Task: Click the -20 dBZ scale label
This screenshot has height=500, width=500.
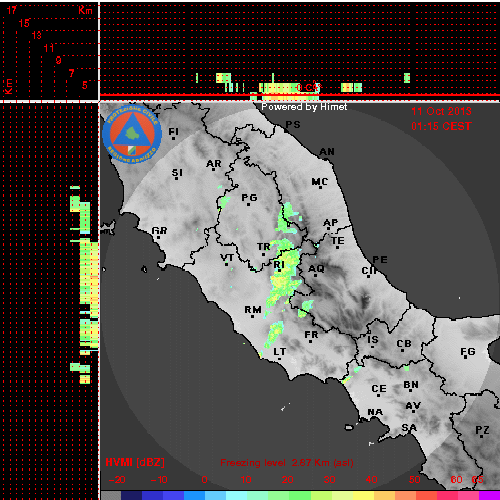Action: (117, 480)
